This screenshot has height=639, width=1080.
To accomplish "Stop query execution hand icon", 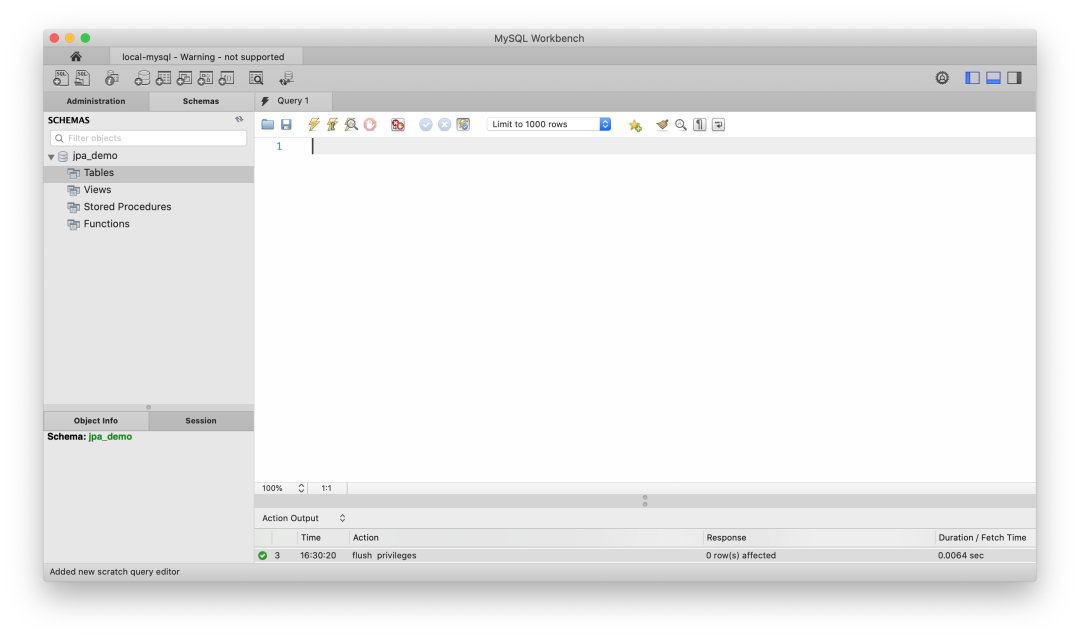I will tap(370, 124).
